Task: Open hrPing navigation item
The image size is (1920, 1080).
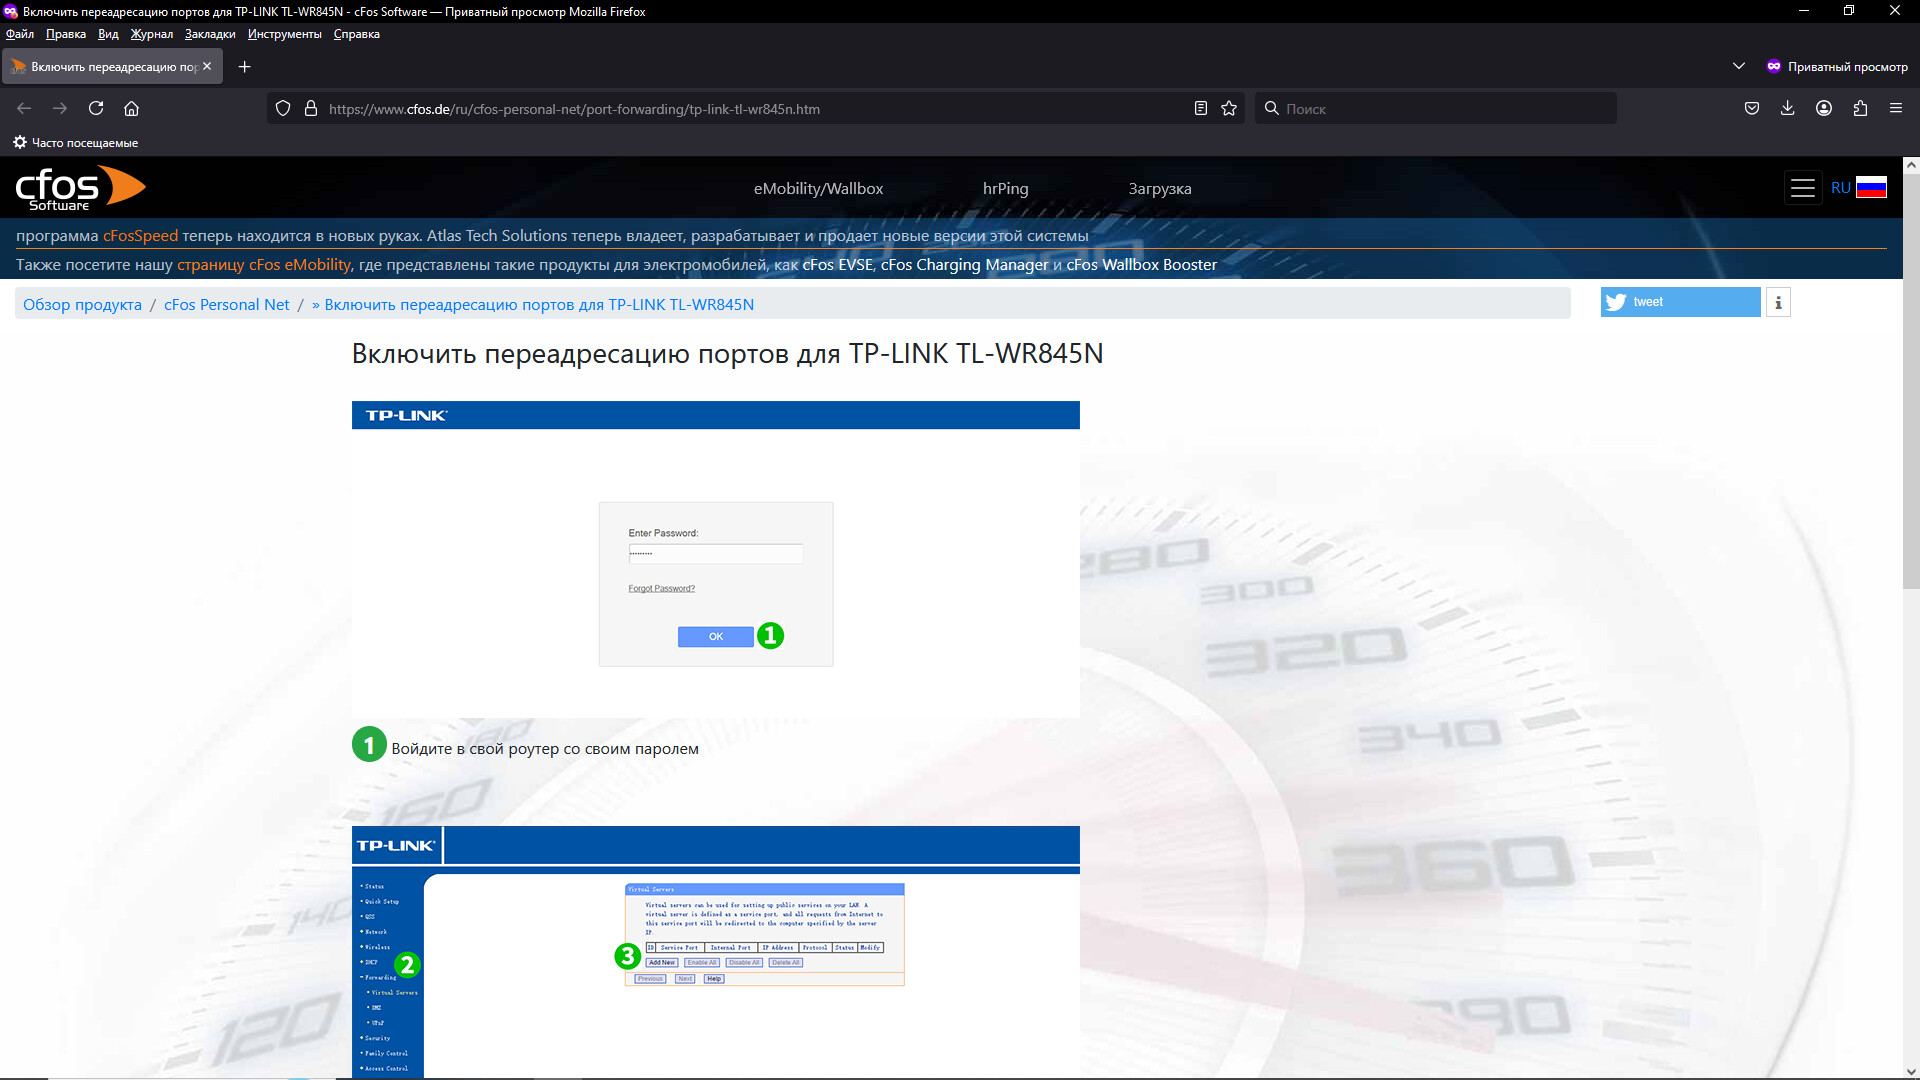Action: (1005, 188)
